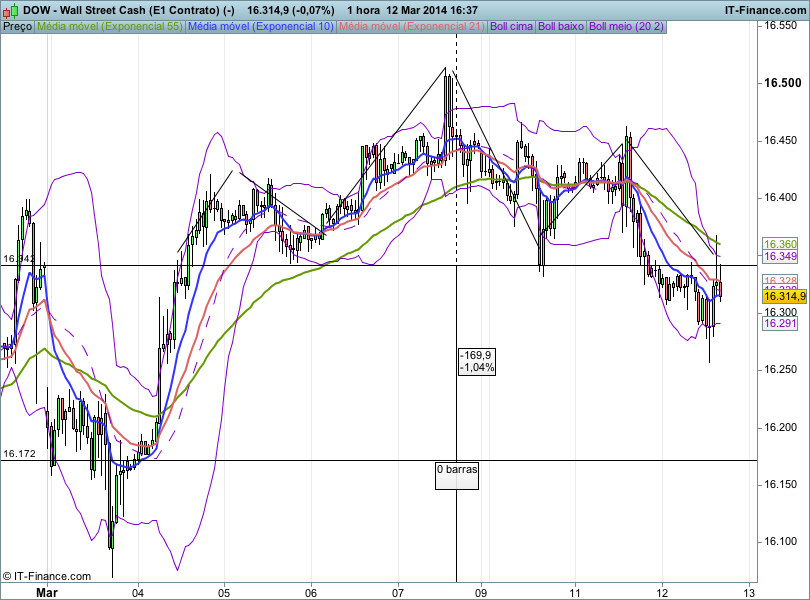Screen dimensions: 810x600
Task: Click the 16.150 price axis label
Action: pyautogui.click(x=781, y=485)
